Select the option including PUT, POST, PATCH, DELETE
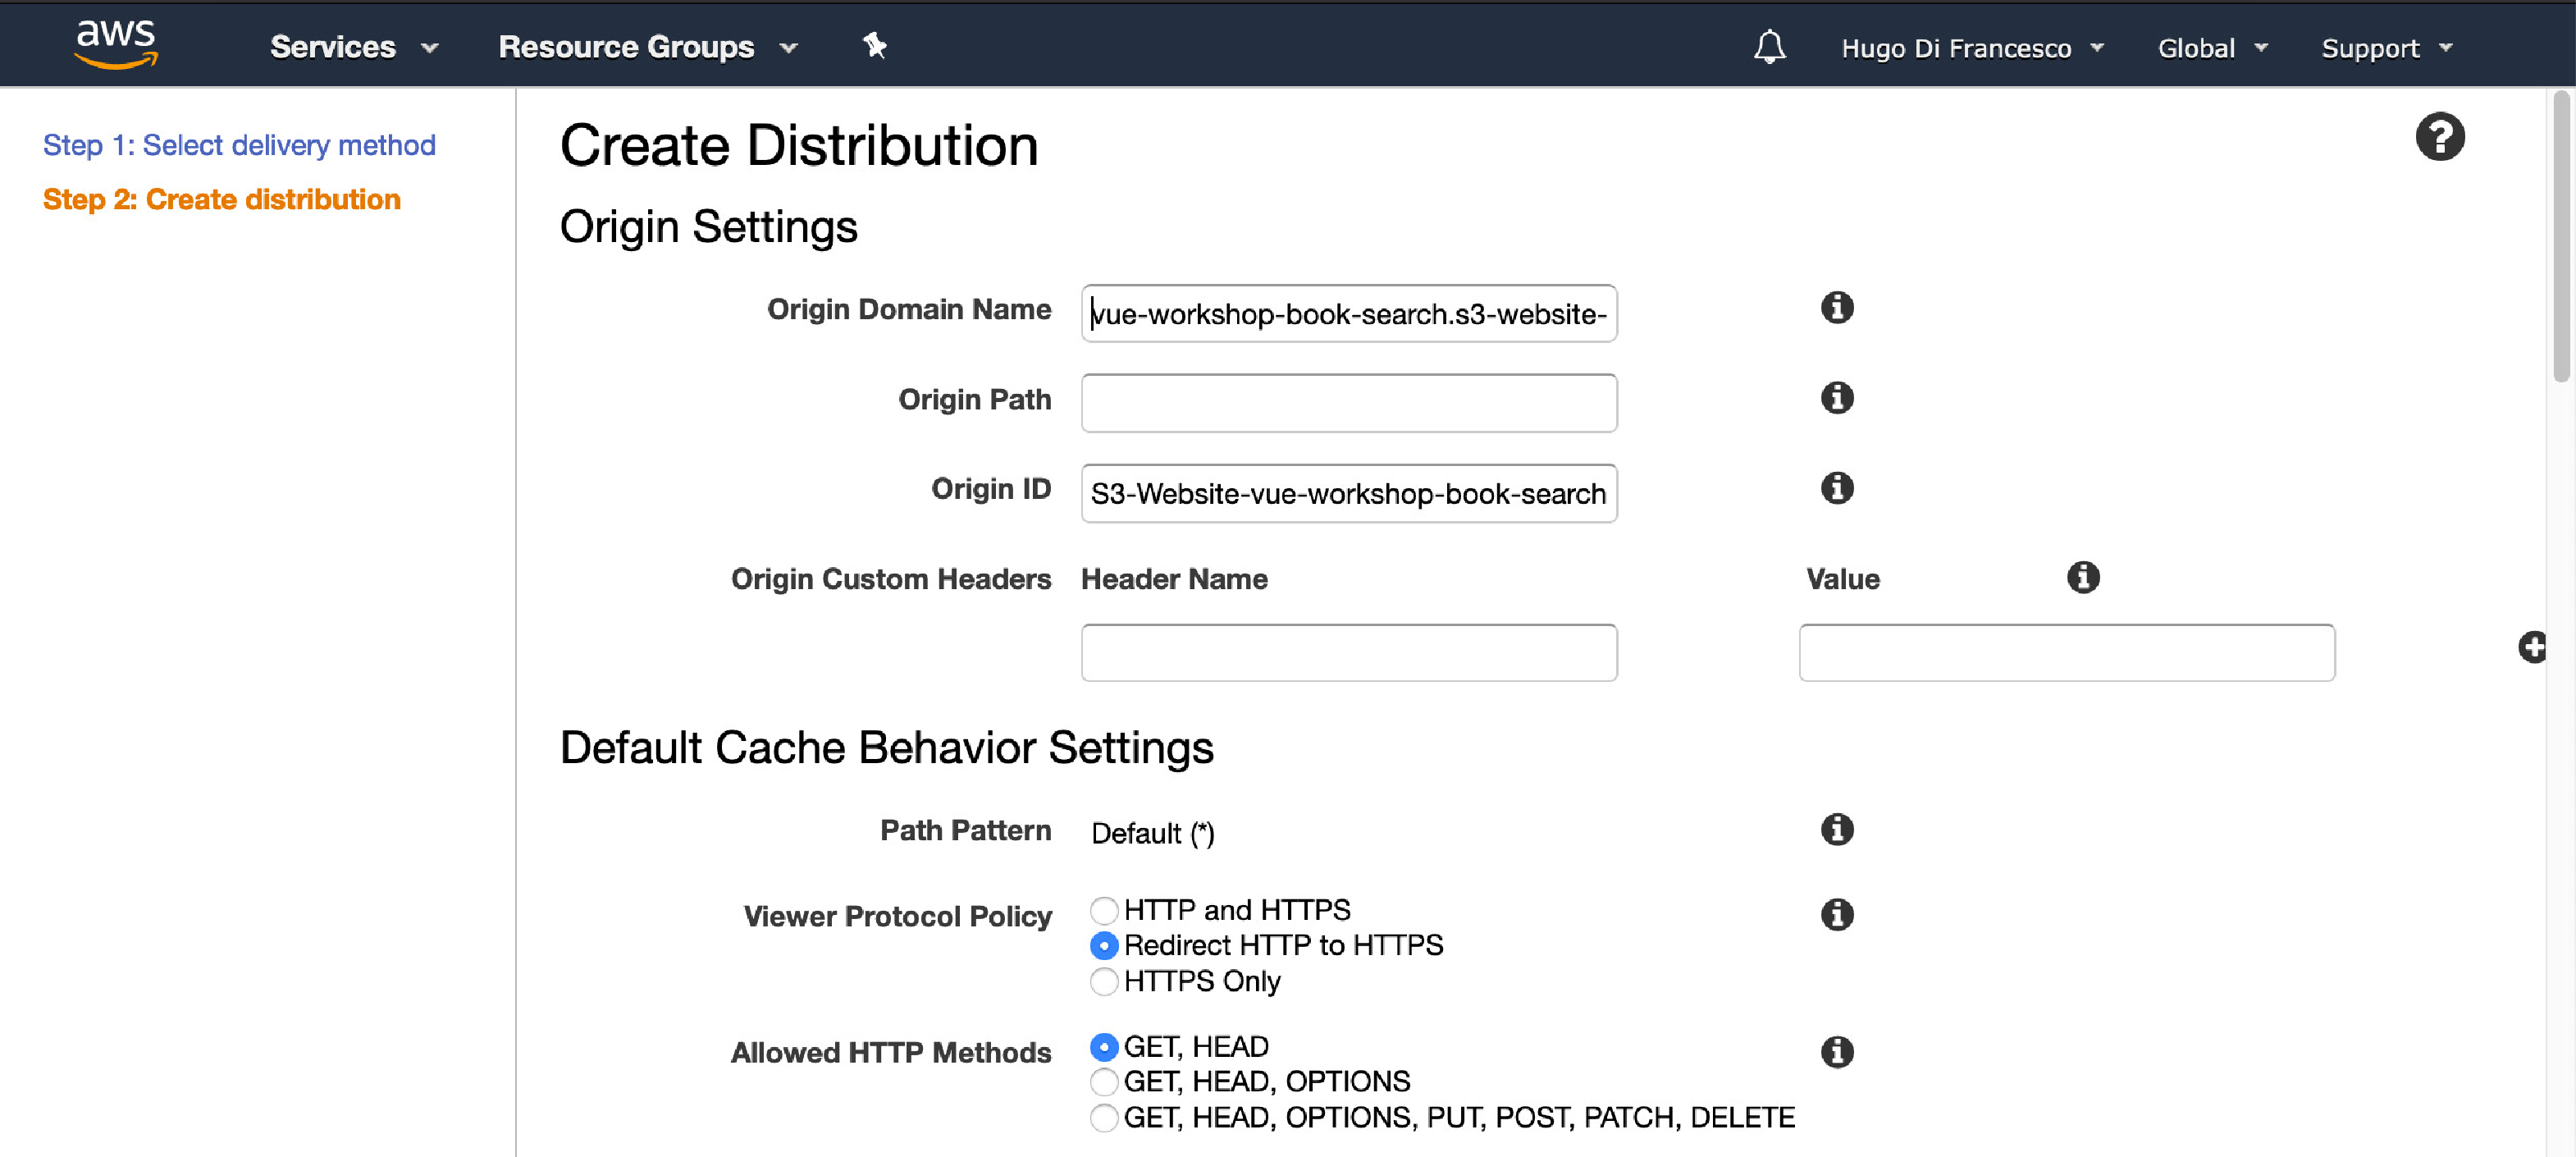 1104,1117
